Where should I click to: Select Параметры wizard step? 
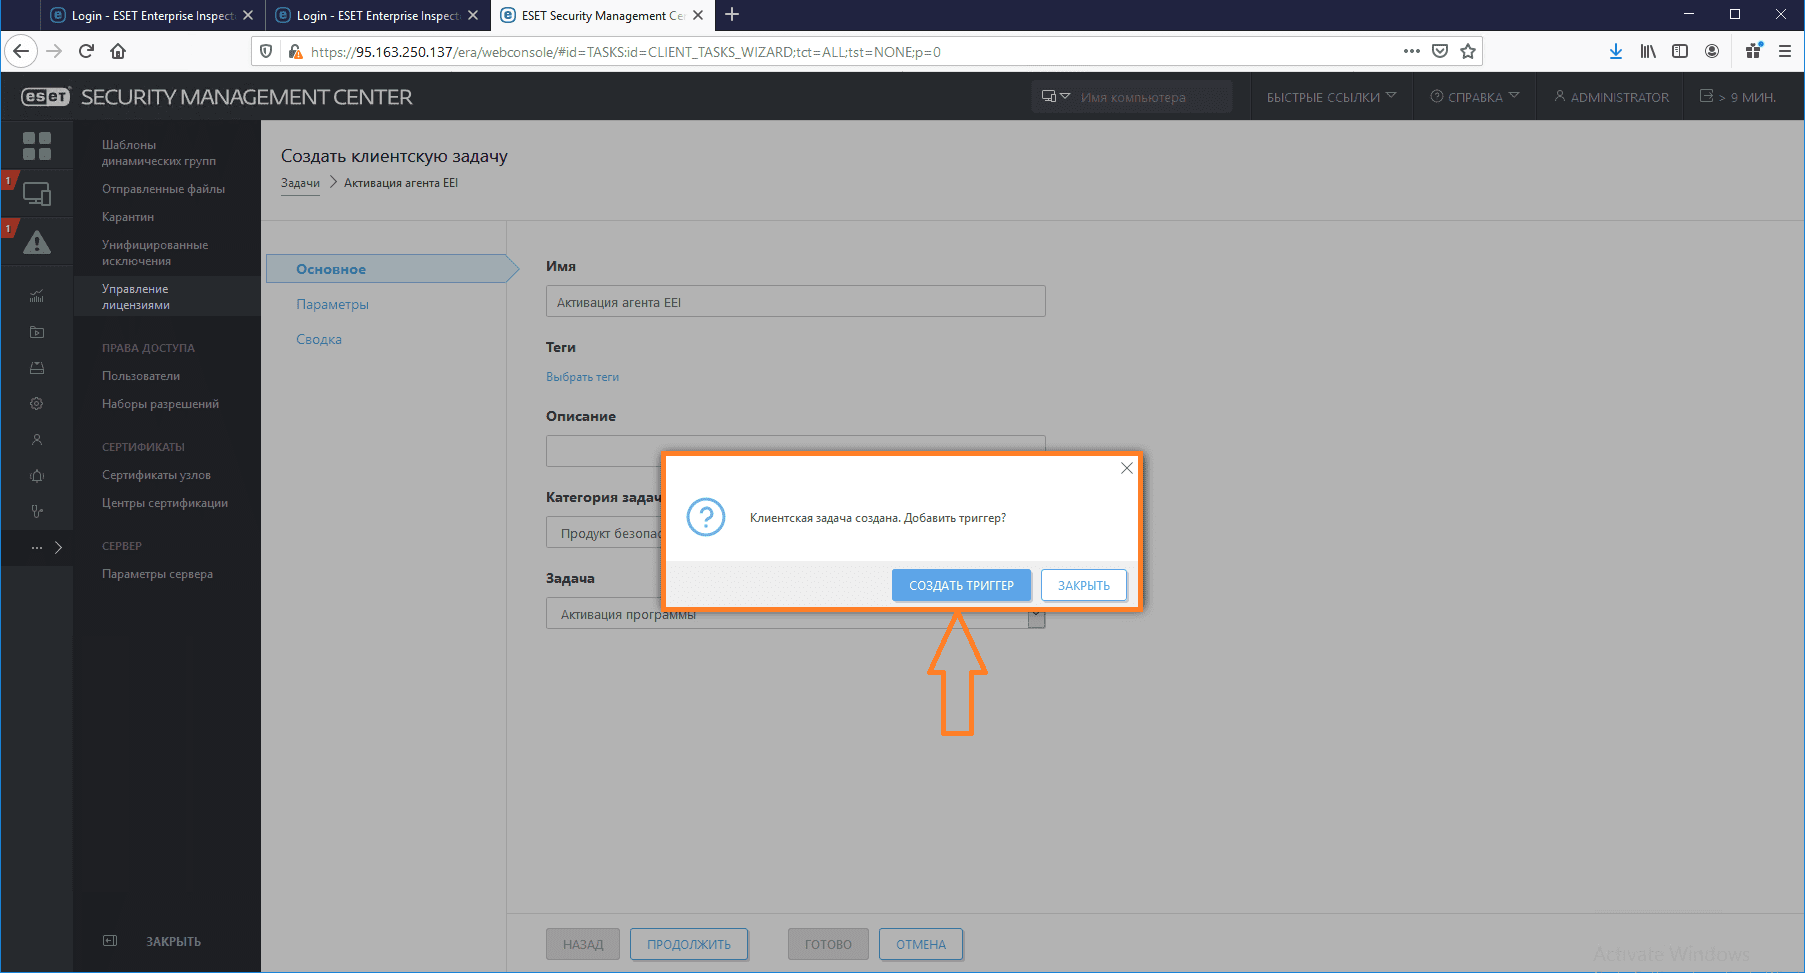click(x=332, y=304)
